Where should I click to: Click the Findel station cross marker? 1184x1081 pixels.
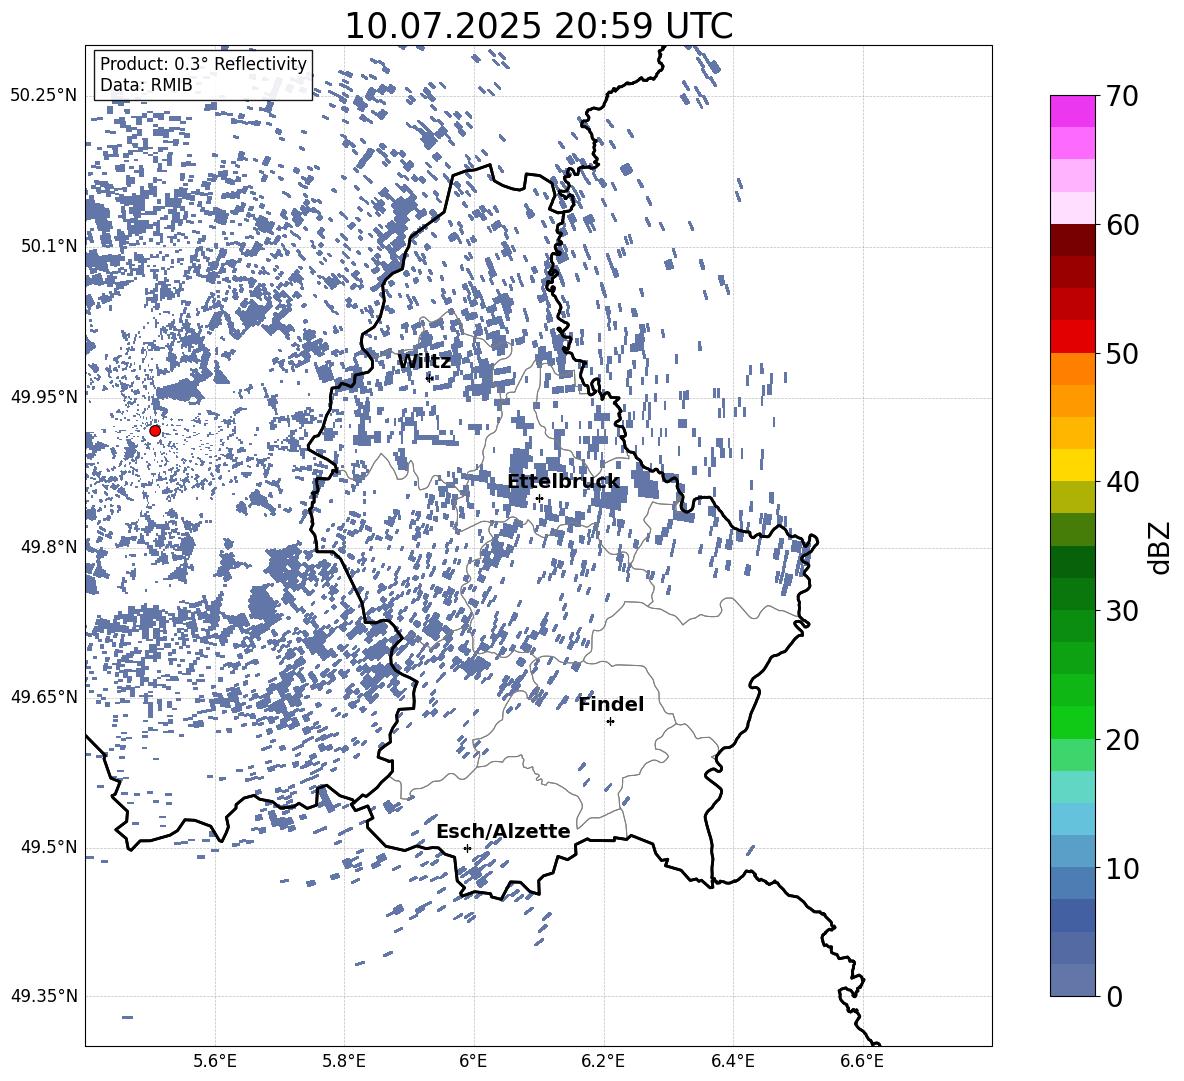pyautogui.click(x=610, y=722)
